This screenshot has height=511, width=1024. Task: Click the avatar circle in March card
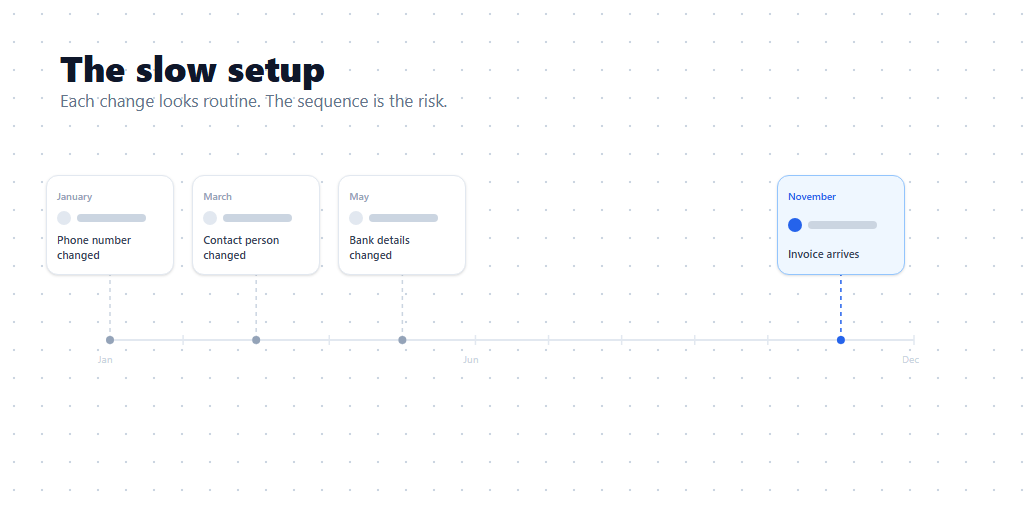click(210, 218)
